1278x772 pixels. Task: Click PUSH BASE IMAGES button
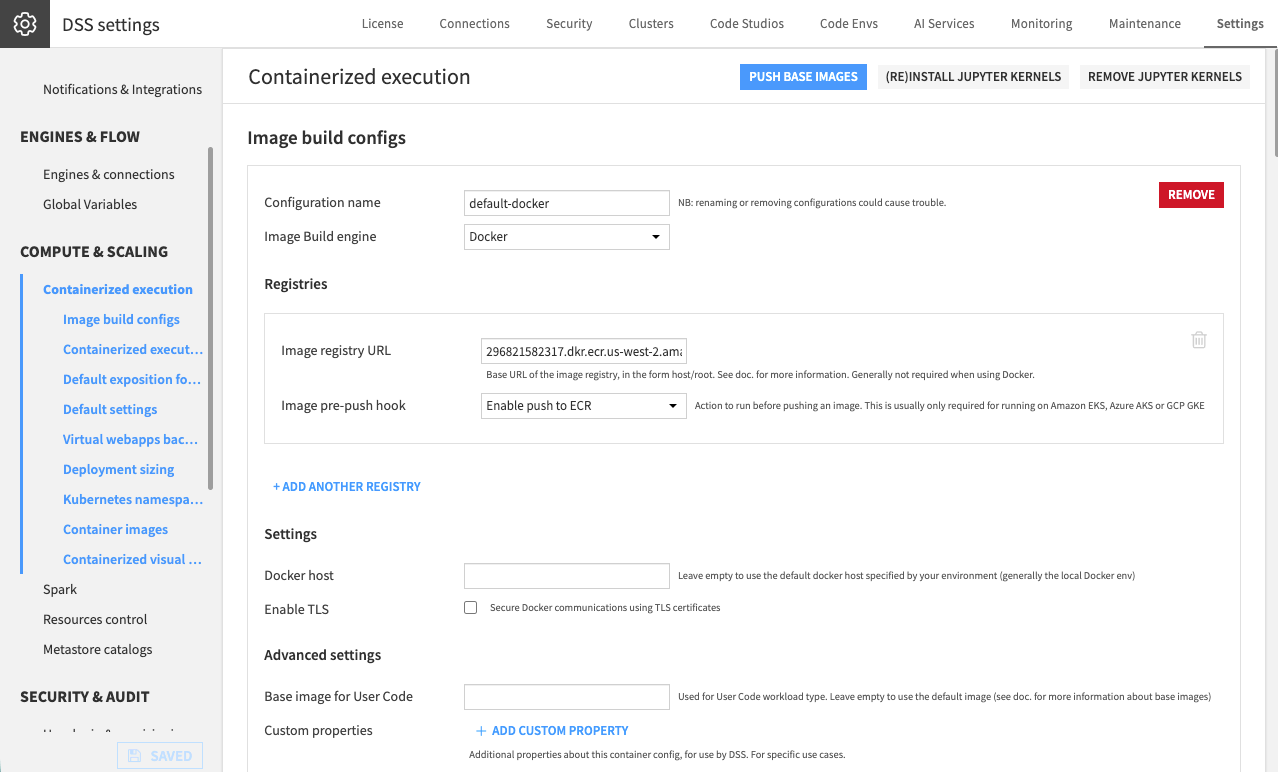(804, 77)
